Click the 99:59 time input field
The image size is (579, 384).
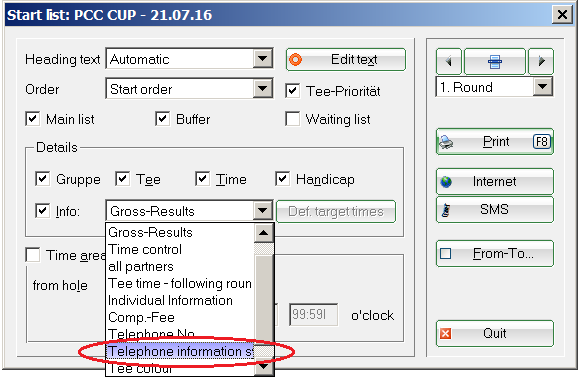coord(314,315)
